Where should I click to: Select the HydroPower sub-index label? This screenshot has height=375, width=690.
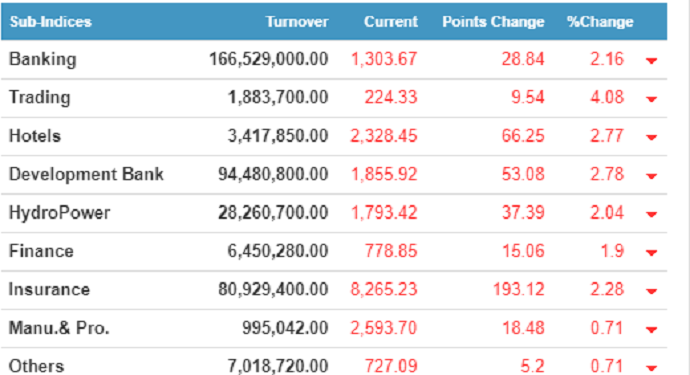point(59,213)
